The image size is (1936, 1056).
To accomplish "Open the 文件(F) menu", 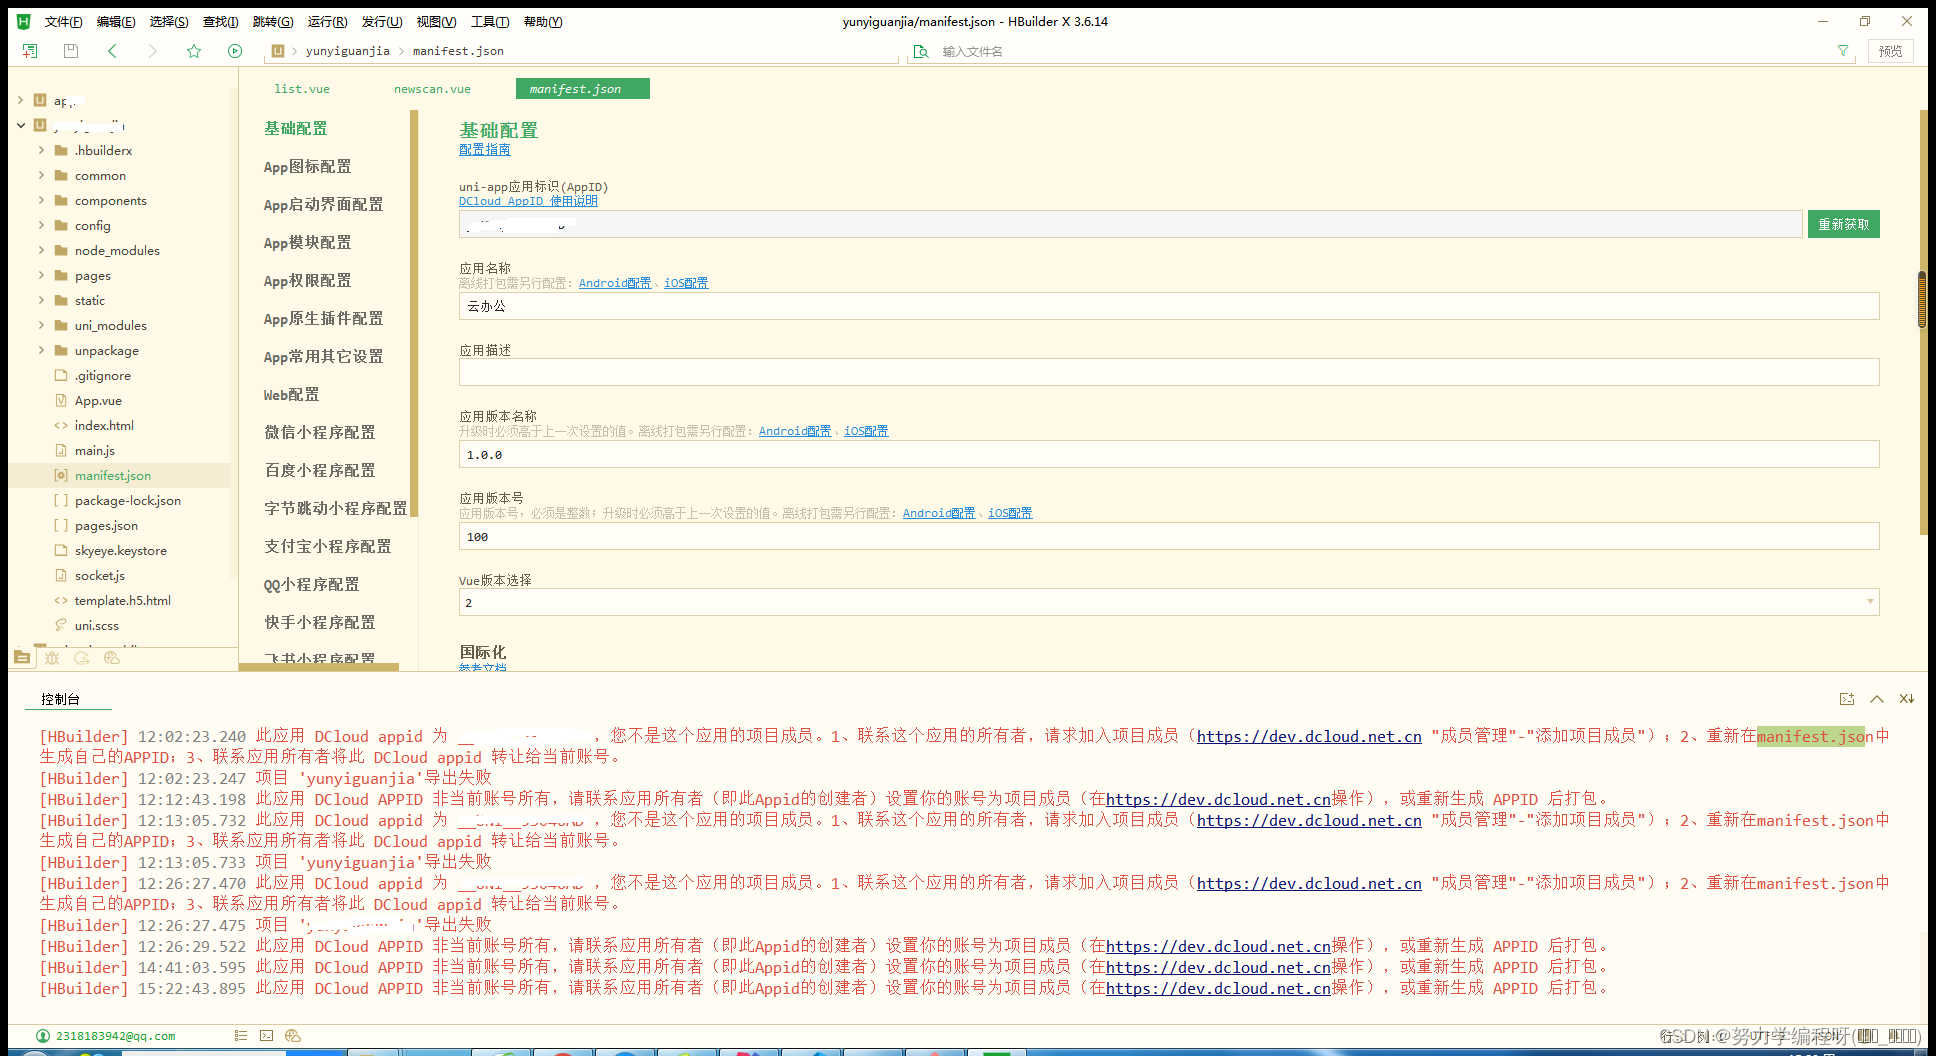I will [x=63, y=21].
